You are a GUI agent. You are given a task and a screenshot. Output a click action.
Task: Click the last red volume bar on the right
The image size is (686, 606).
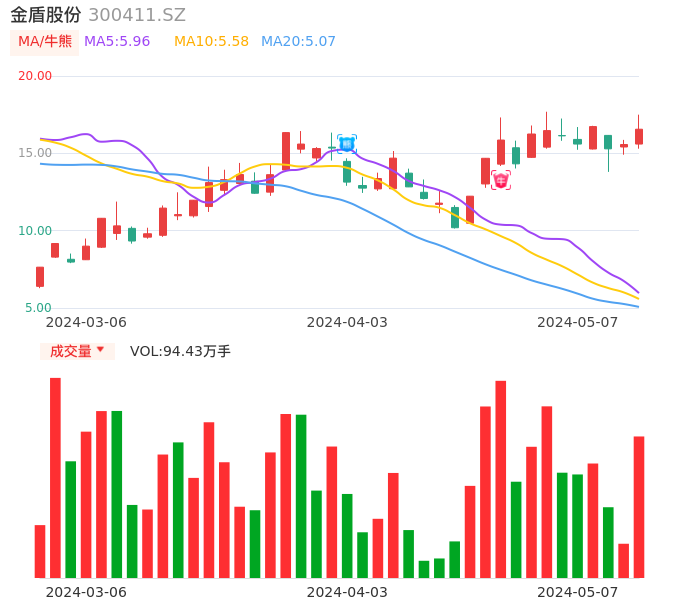[639, 507]
